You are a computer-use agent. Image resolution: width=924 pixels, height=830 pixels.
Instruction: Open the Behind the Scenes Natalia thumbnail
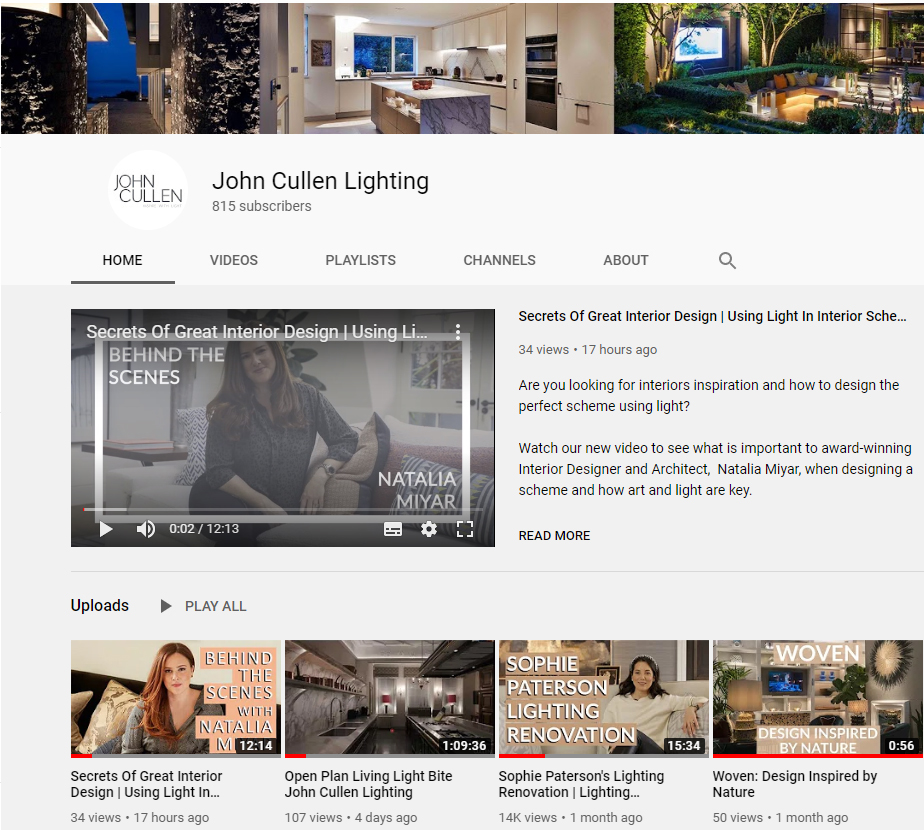pos(176,699)
